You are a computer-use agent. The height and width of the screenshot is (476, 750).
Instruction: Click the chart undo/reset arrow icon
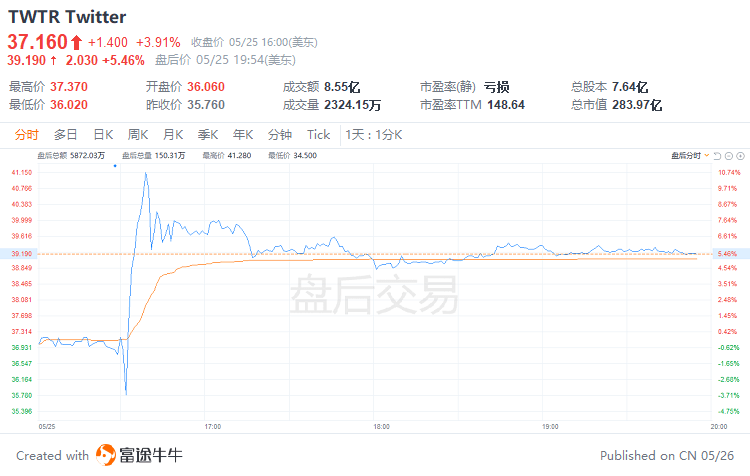tap(717, 156)
